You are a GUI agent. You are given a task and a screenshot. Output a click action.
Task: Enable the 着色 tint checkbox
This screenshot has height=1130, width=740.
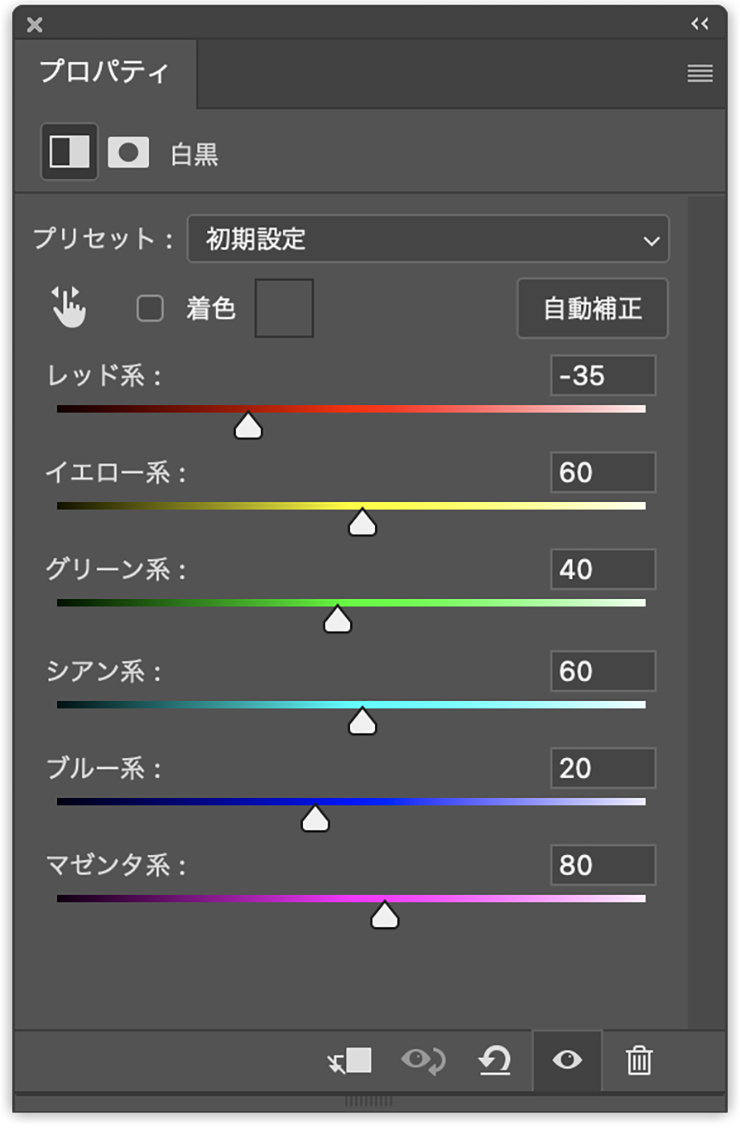click(150, 309)
